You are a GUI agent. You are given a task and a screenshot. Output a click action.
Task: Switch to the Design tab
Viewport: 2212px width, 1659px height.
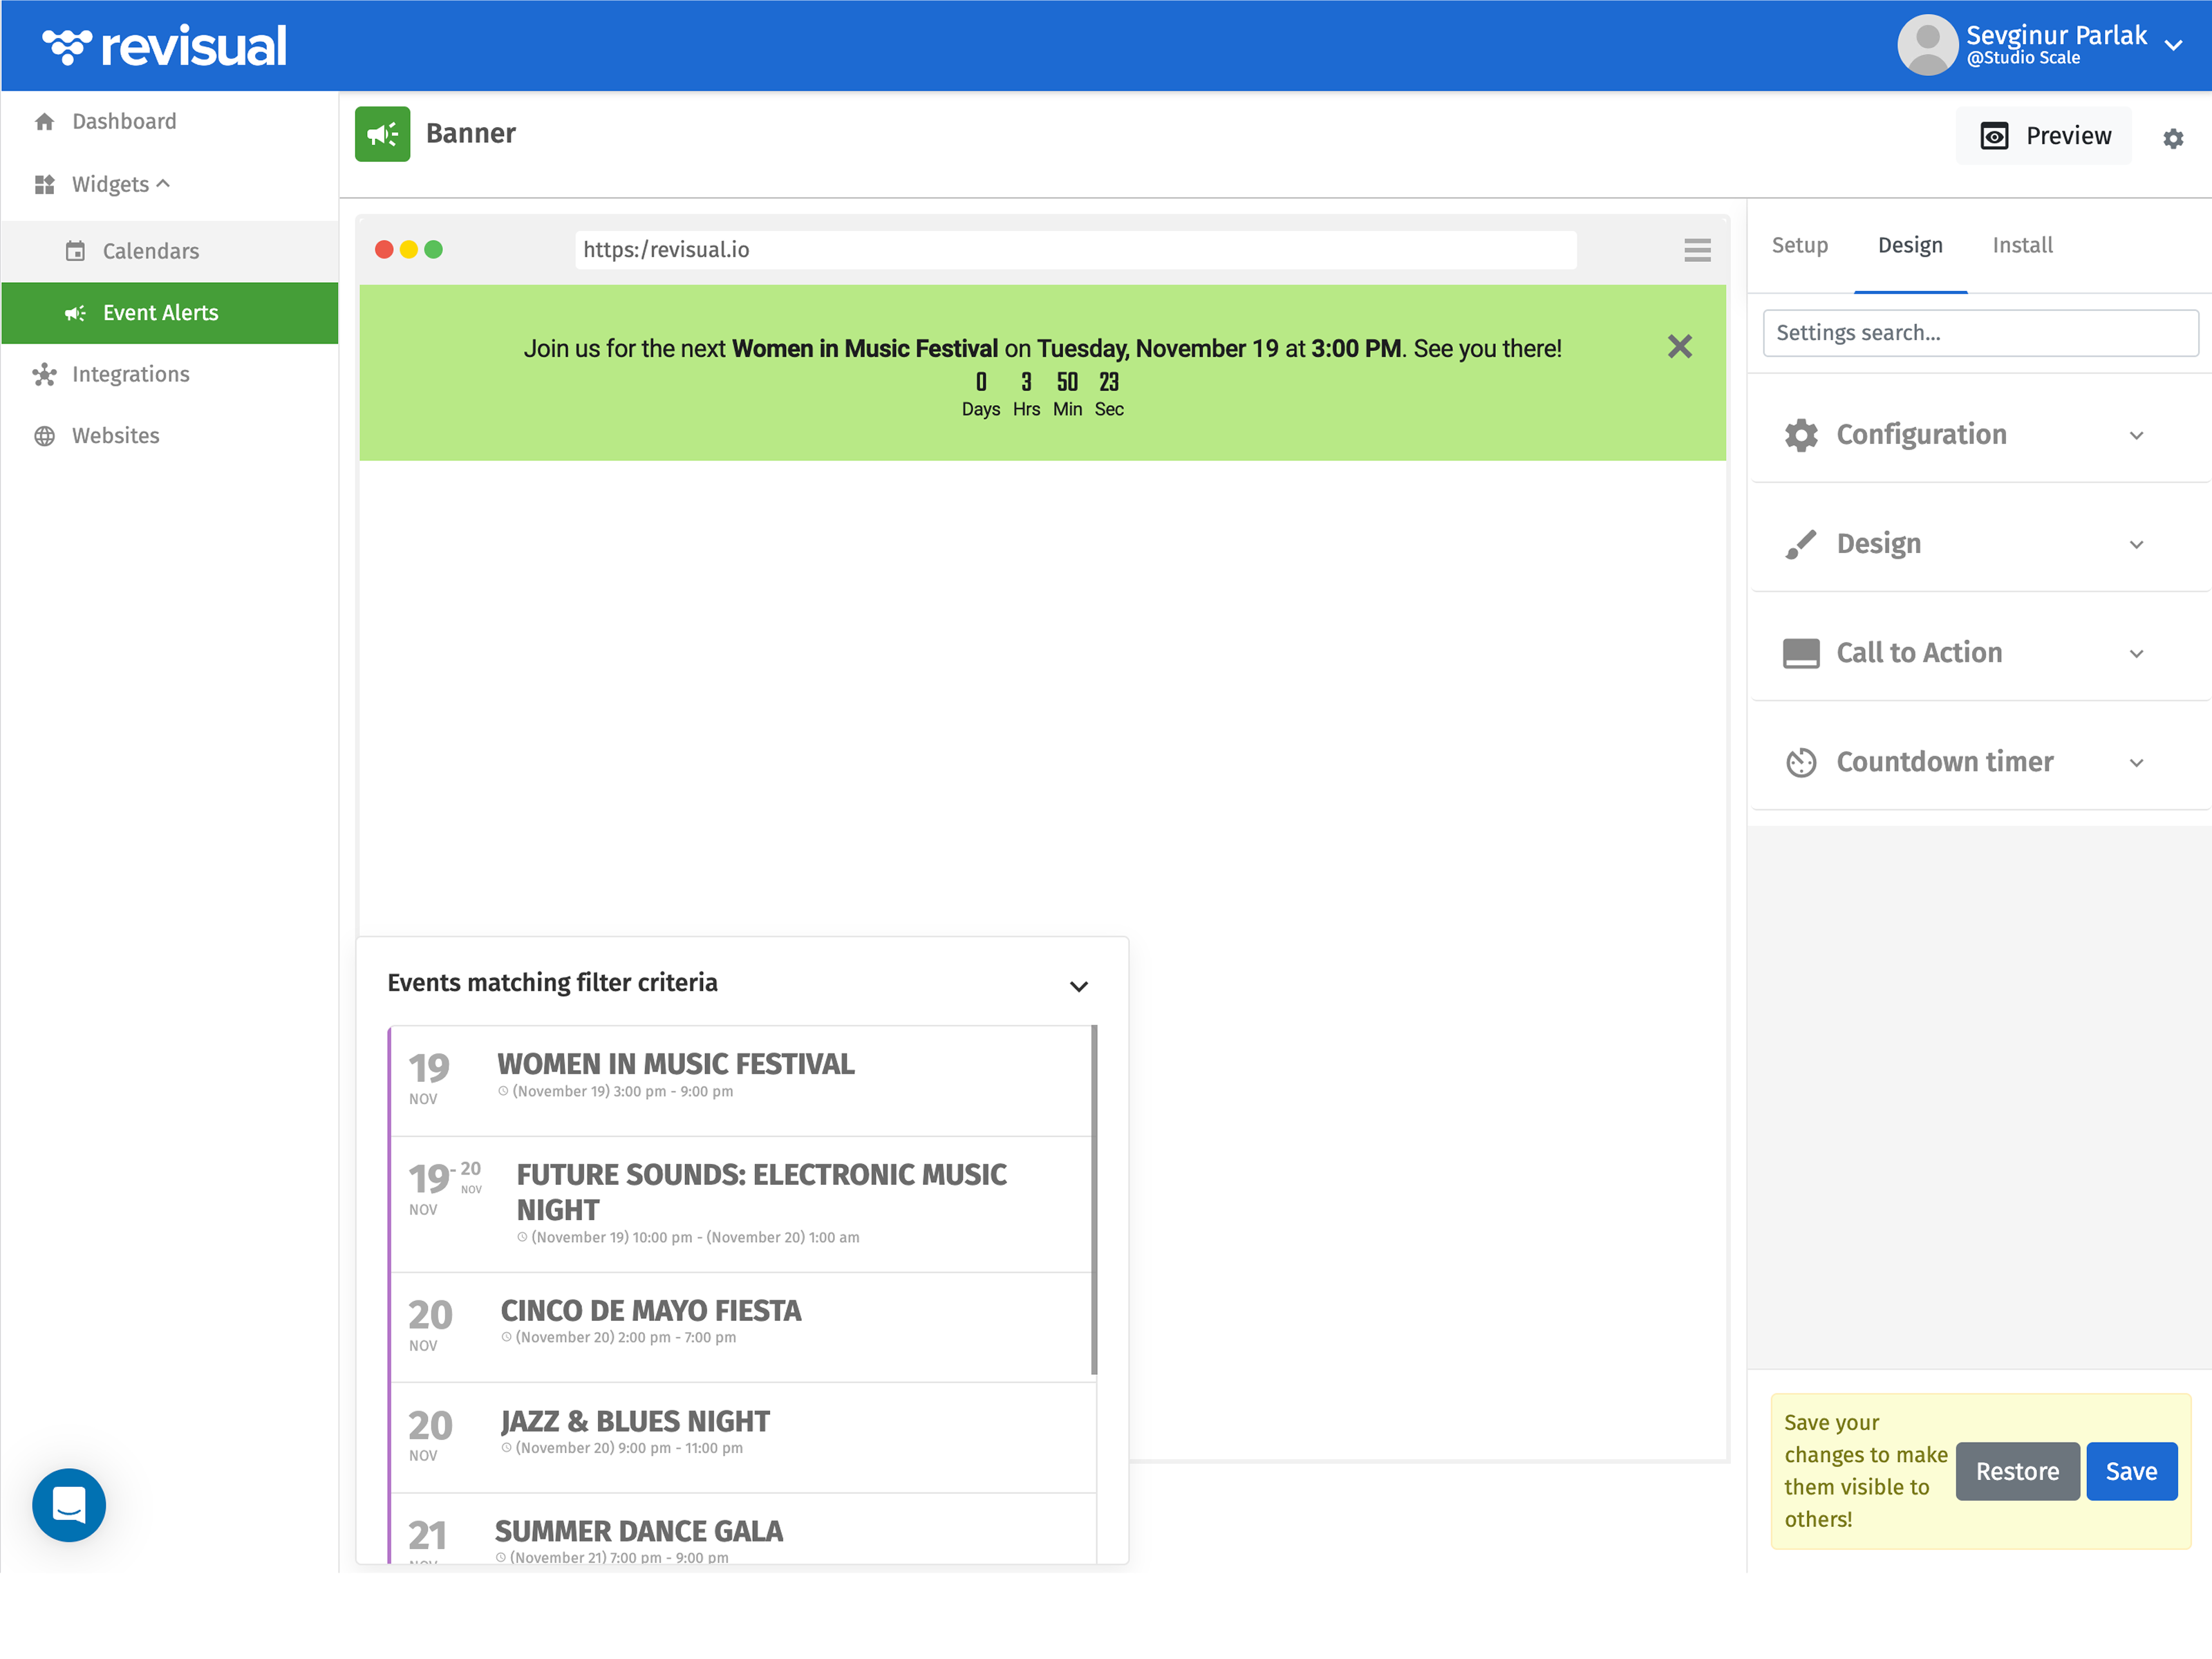(x=1910, y=246)
